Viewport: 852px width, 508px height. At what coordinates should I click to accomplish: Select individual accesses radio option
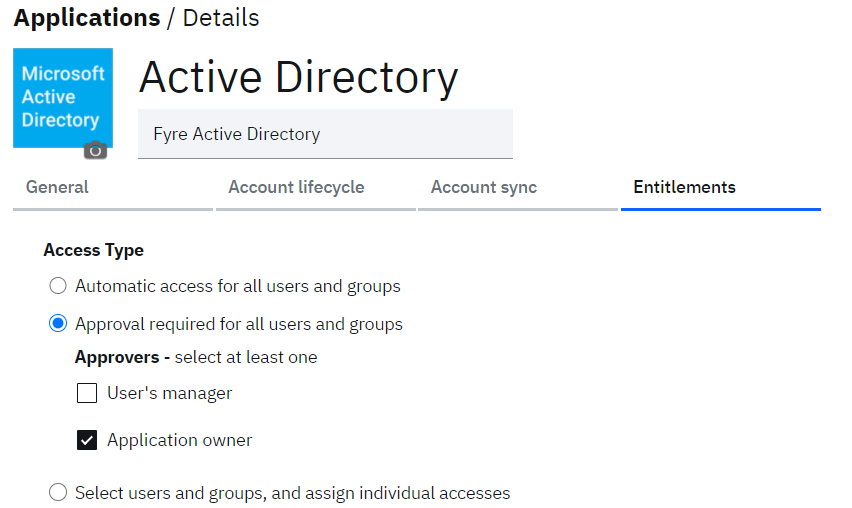(x=58, y=492)
